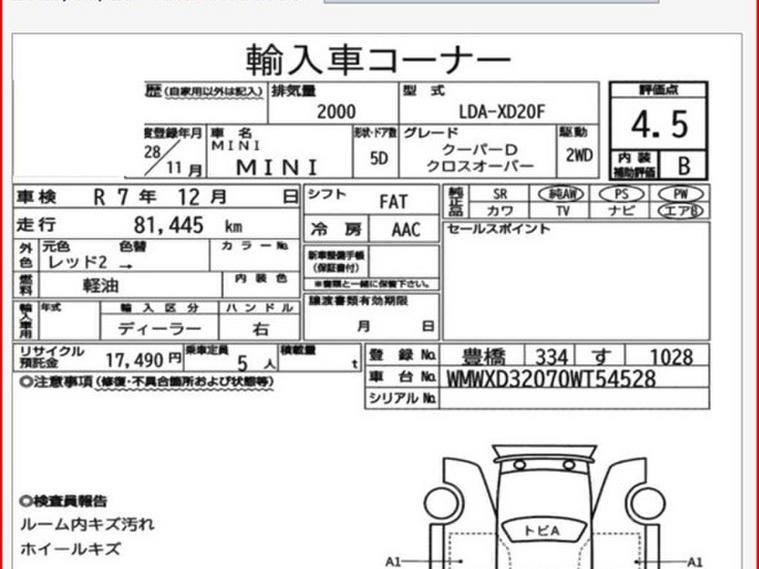
Task: Select inspector note ホイールキズ
Action: point(70,549)
